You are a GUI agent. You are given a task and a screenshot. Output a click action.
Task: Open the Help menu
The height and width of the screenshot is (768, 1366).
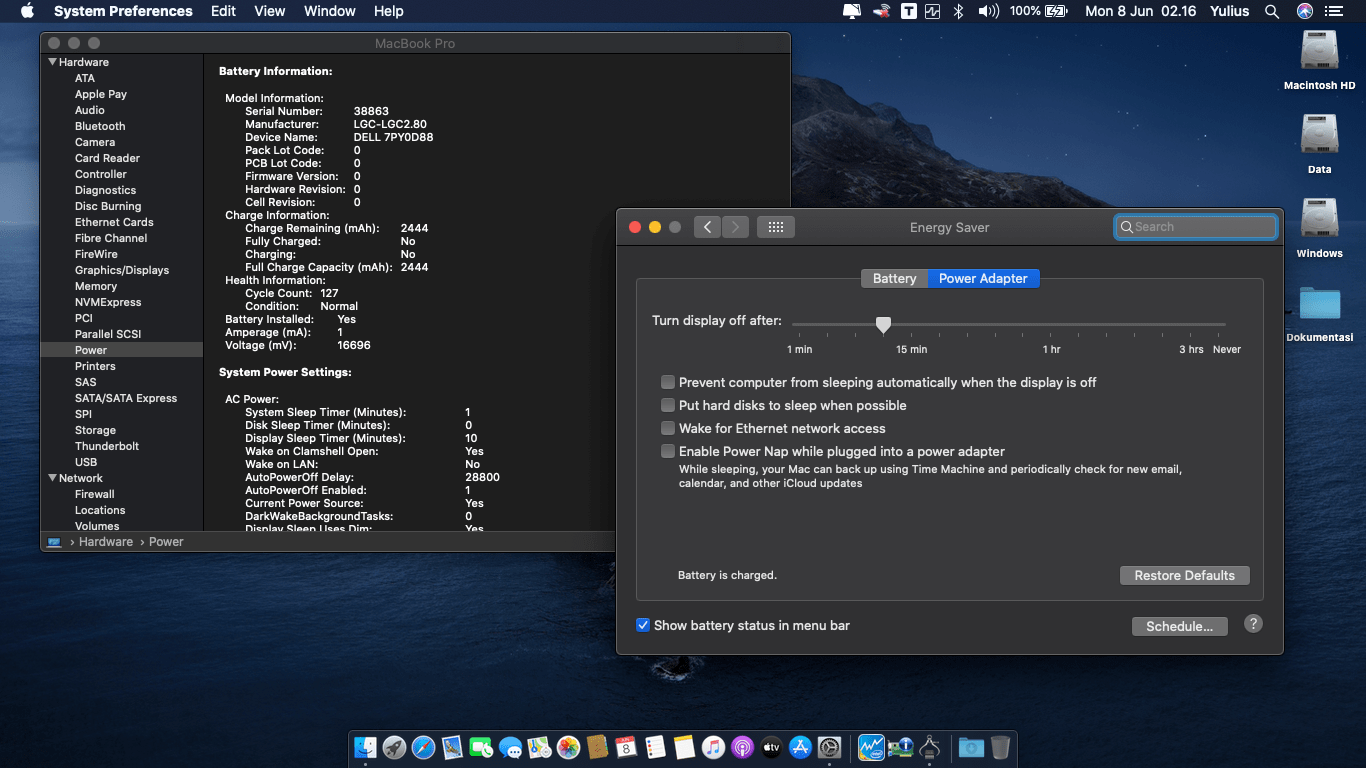tap(388, 11)
